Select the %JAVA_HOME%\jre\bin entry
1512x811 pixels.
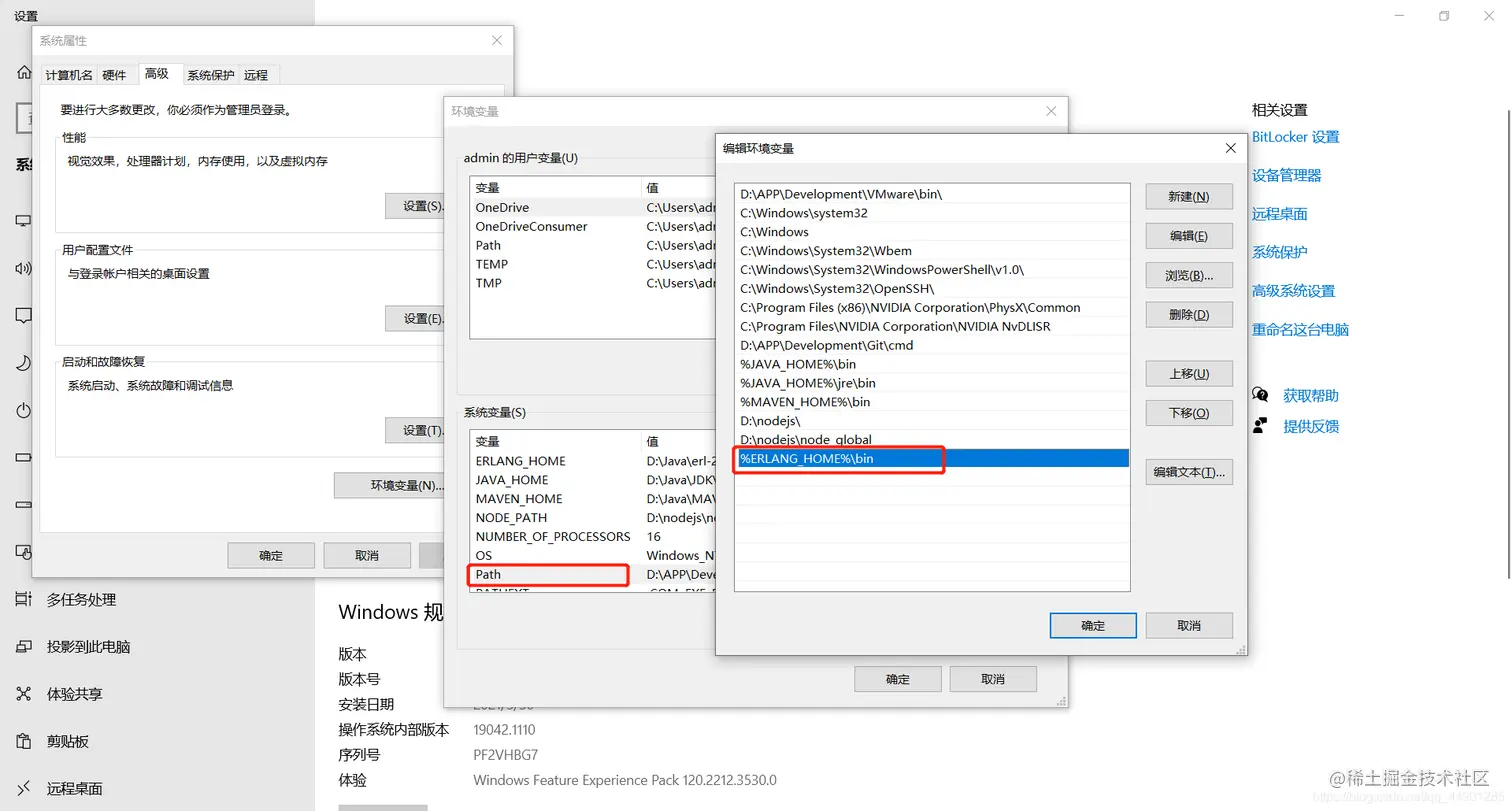pos(932,383)
